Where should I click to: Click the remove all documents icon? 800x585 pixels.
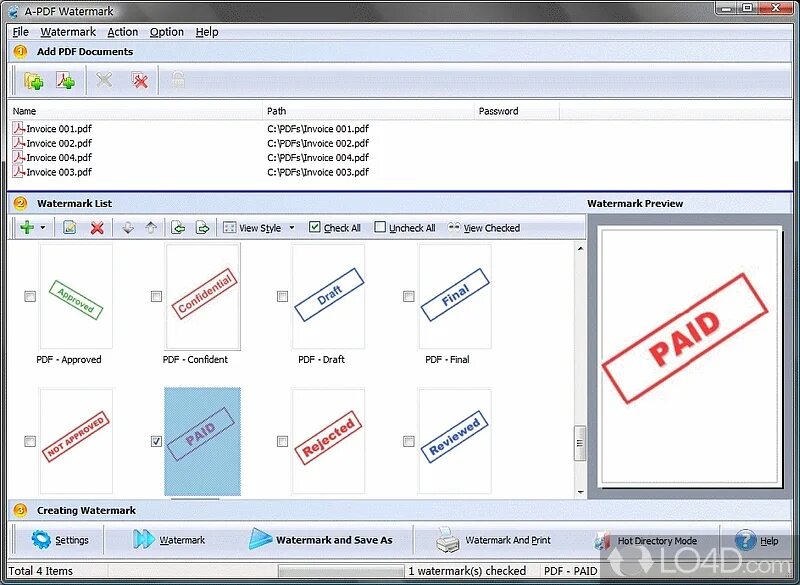click(139, 80)
